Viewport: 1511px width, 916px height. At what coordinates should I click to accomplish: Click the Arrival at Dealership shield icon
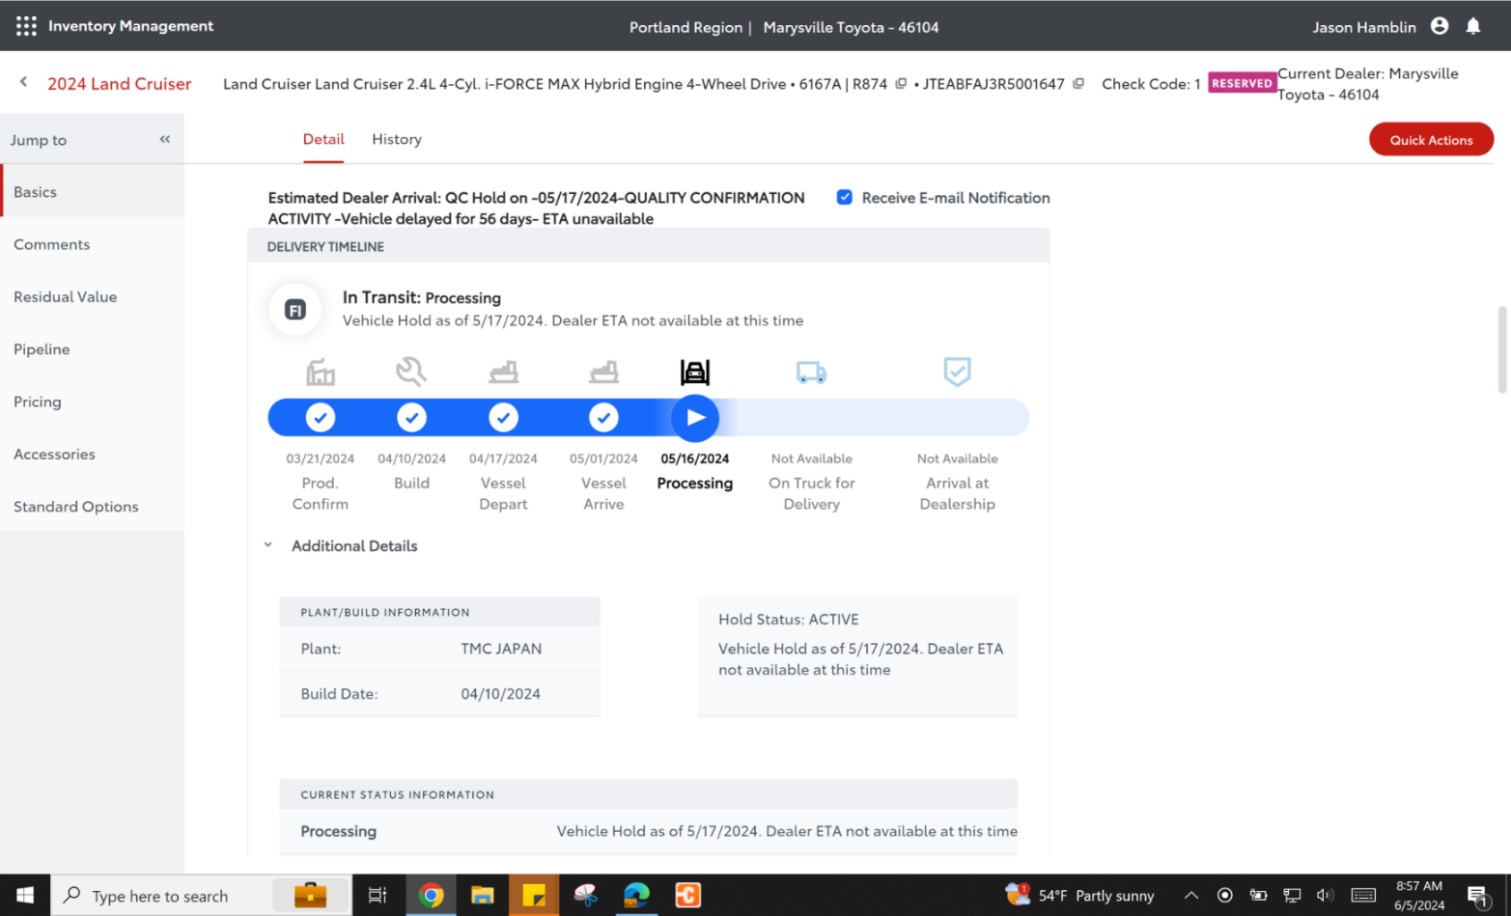click(957, 372)
